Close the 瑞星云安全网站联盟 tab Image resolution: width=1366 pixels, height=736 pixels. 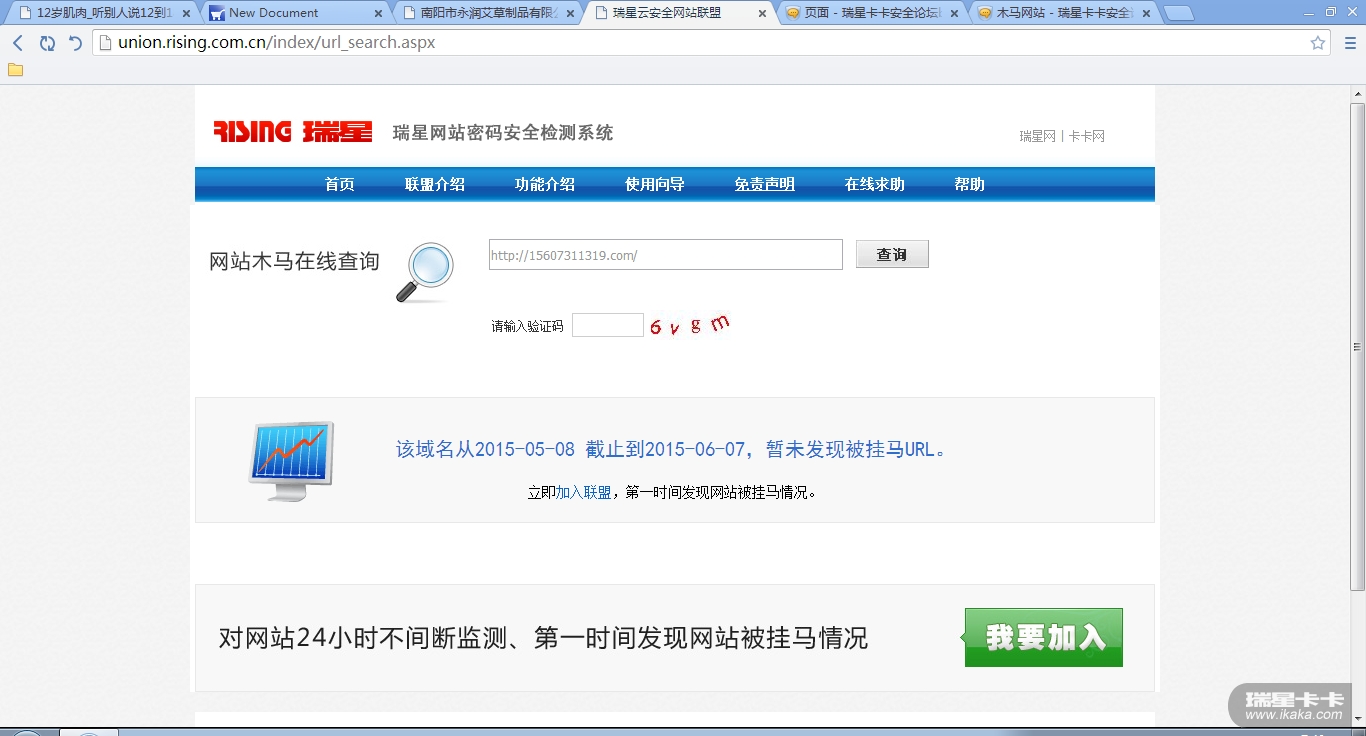click(x=762, y=14)
